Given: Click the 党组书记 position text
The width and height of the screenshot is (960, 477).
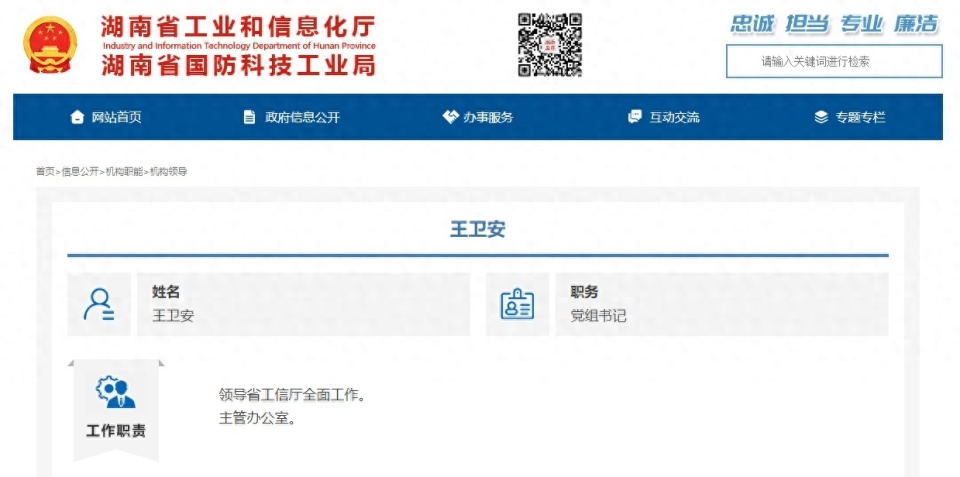Looking at the screenshot, I should (598, 316).
